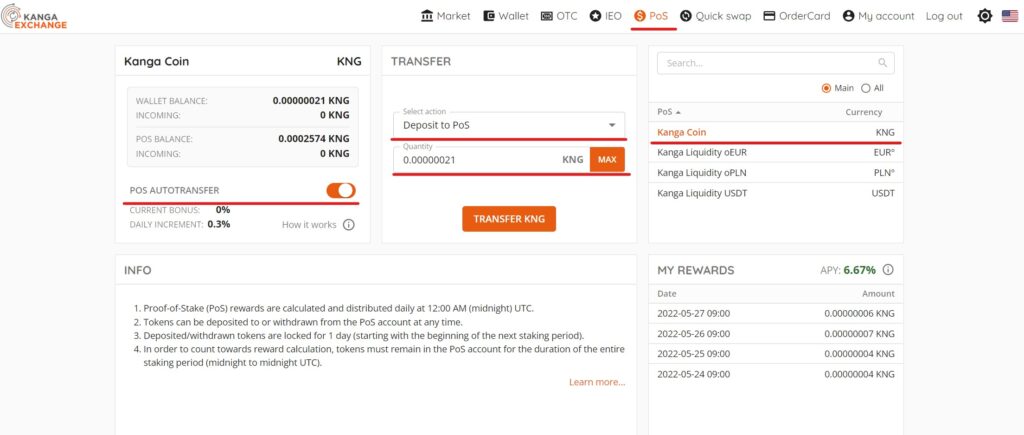Viewport: 1024px width, 435px height.
Task: Select the Main radio button
Action: (826, 88)
